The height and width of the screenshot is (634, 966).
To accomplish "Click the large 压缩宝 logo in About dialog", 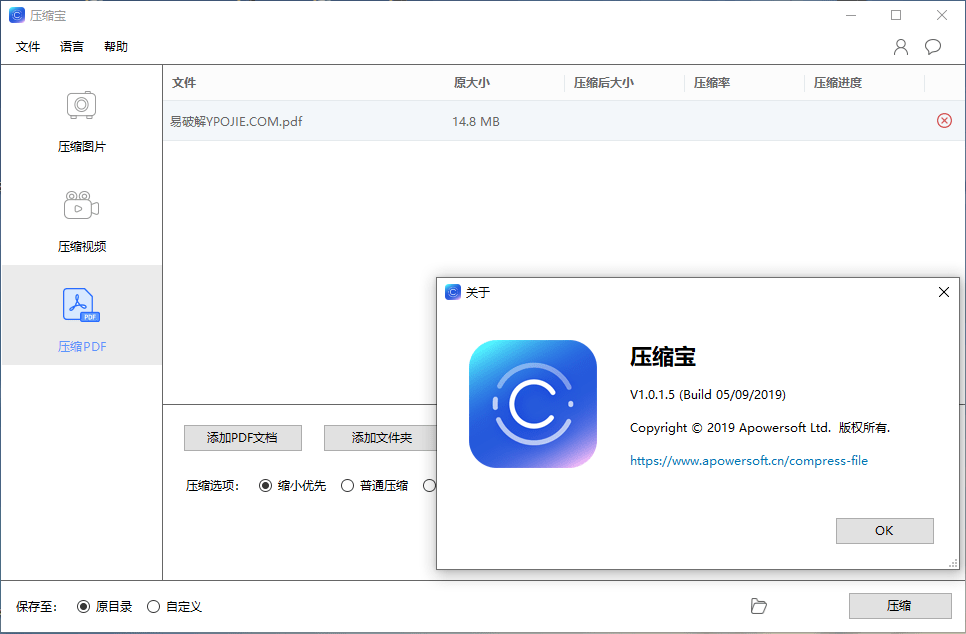I will 532,404.
